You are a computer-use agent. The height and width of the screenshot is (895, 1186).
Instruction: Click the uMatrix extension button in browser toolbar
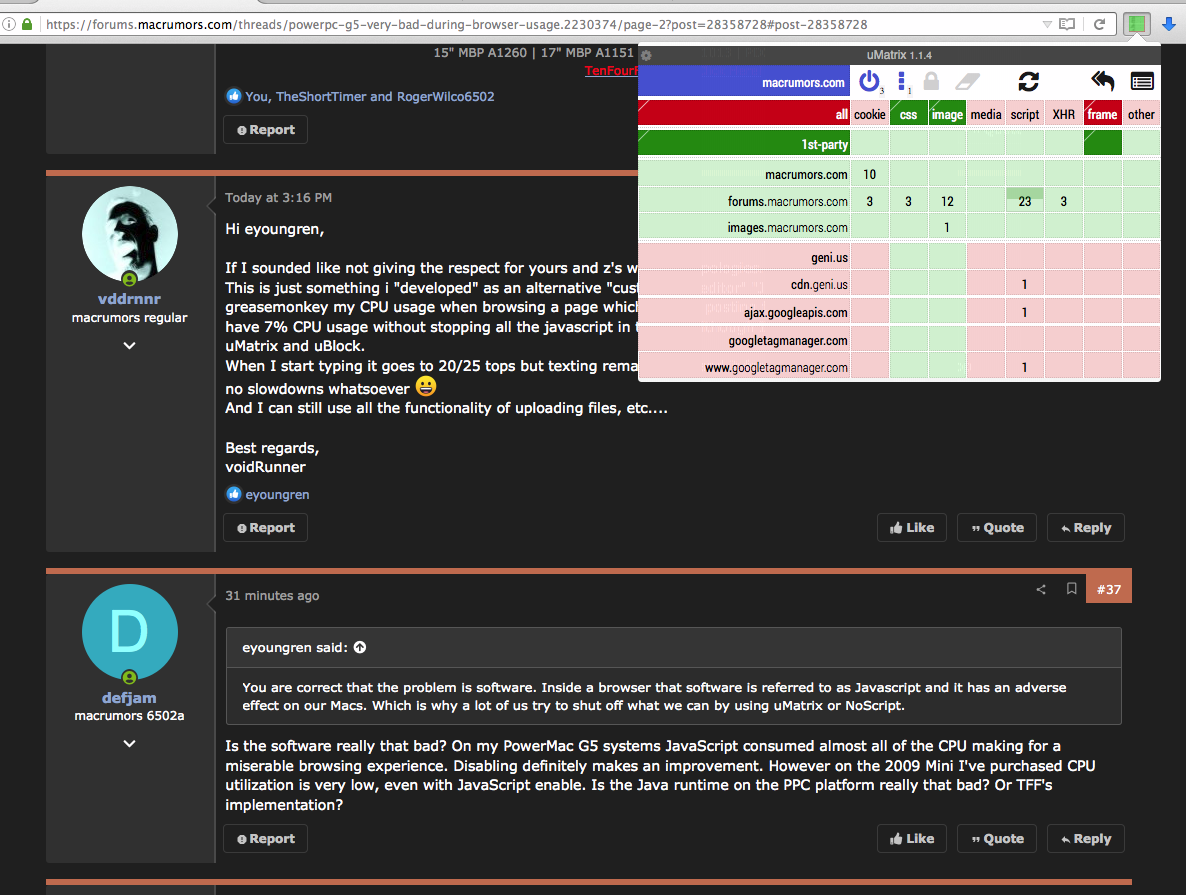tap(1136, 24)
